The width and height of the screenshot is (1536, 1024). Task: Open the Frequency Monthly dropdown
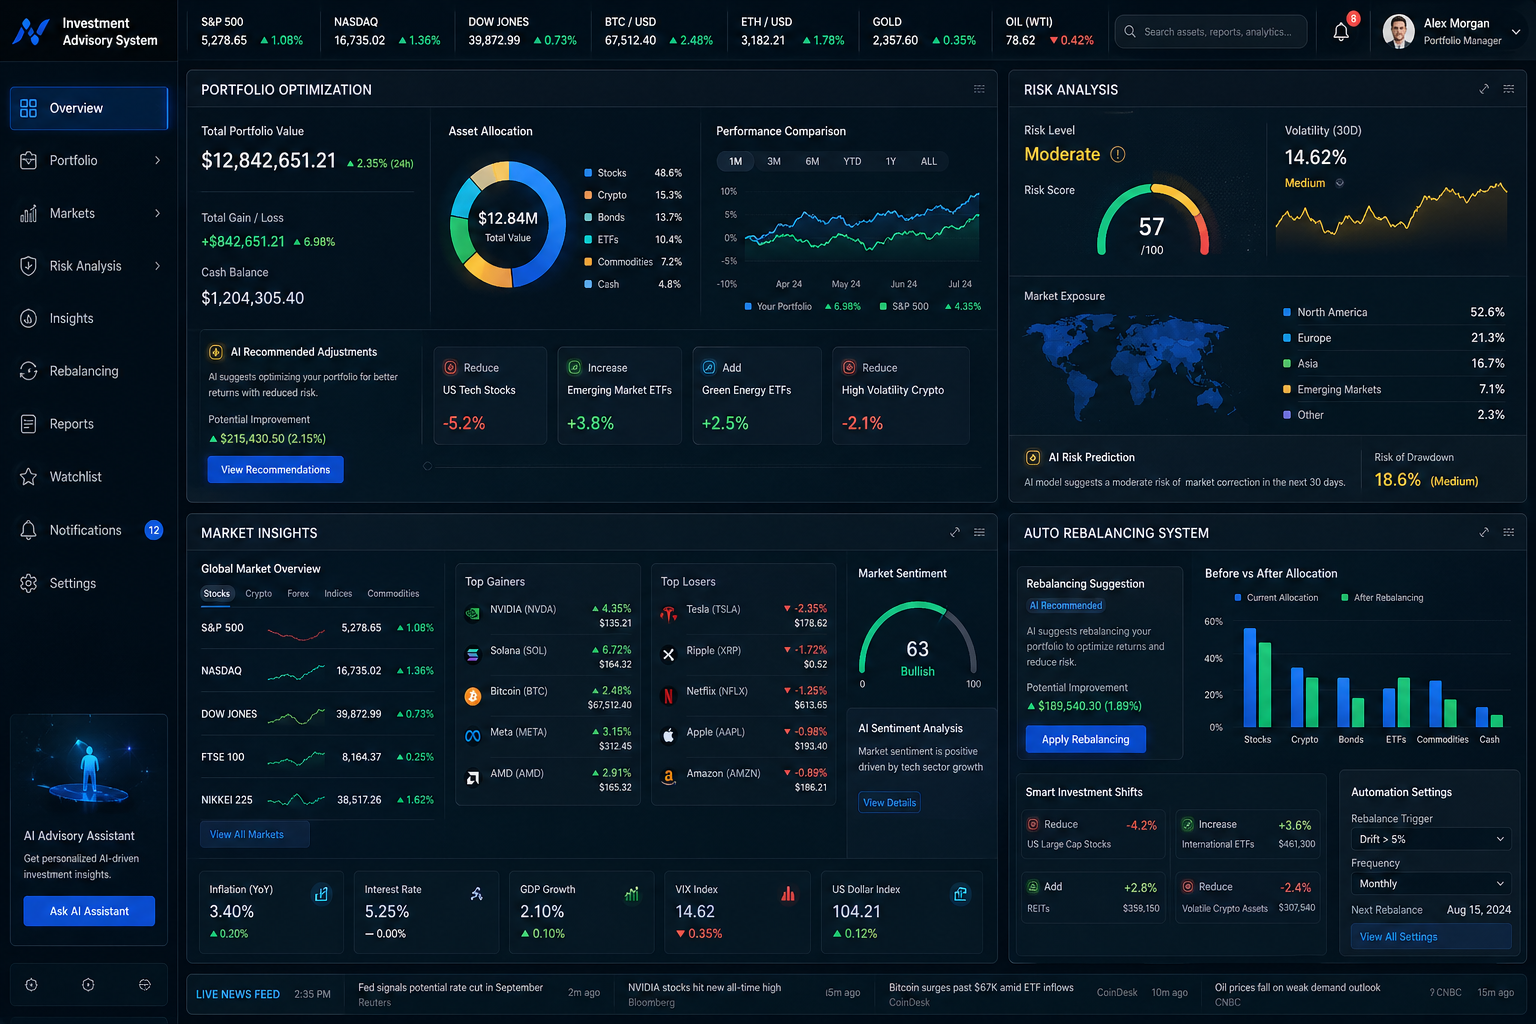click(x=1431, y=884)
